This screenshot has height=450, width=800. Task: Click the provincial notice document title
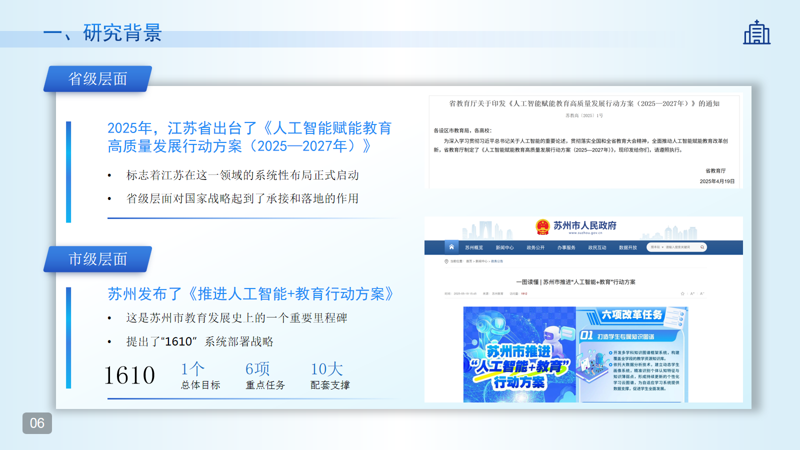584,103
